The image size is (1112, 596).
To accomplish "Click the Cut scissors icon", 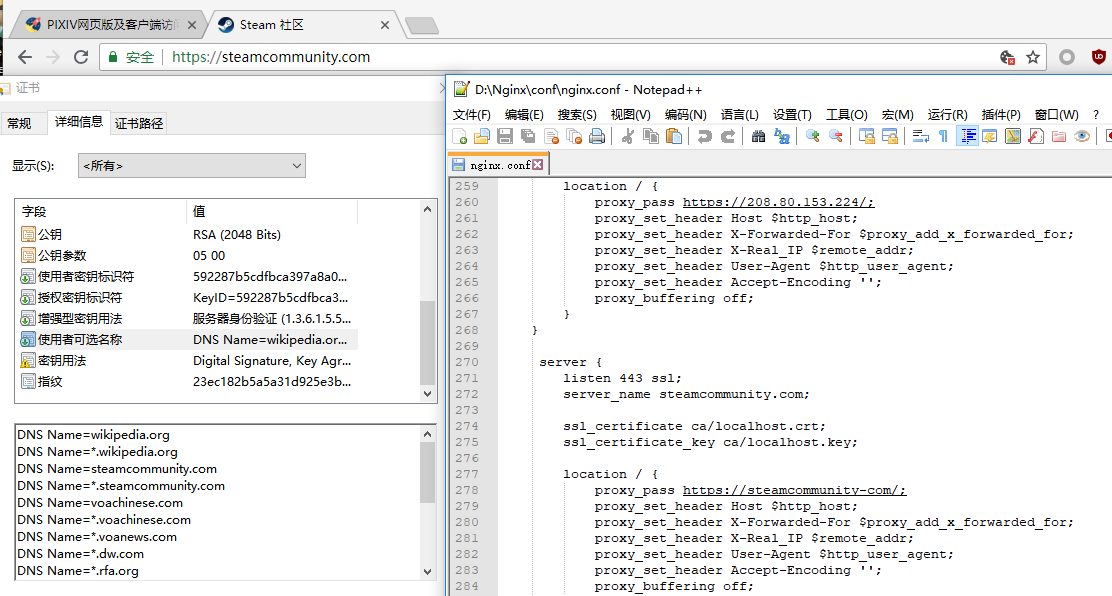I will pos(627,136).
